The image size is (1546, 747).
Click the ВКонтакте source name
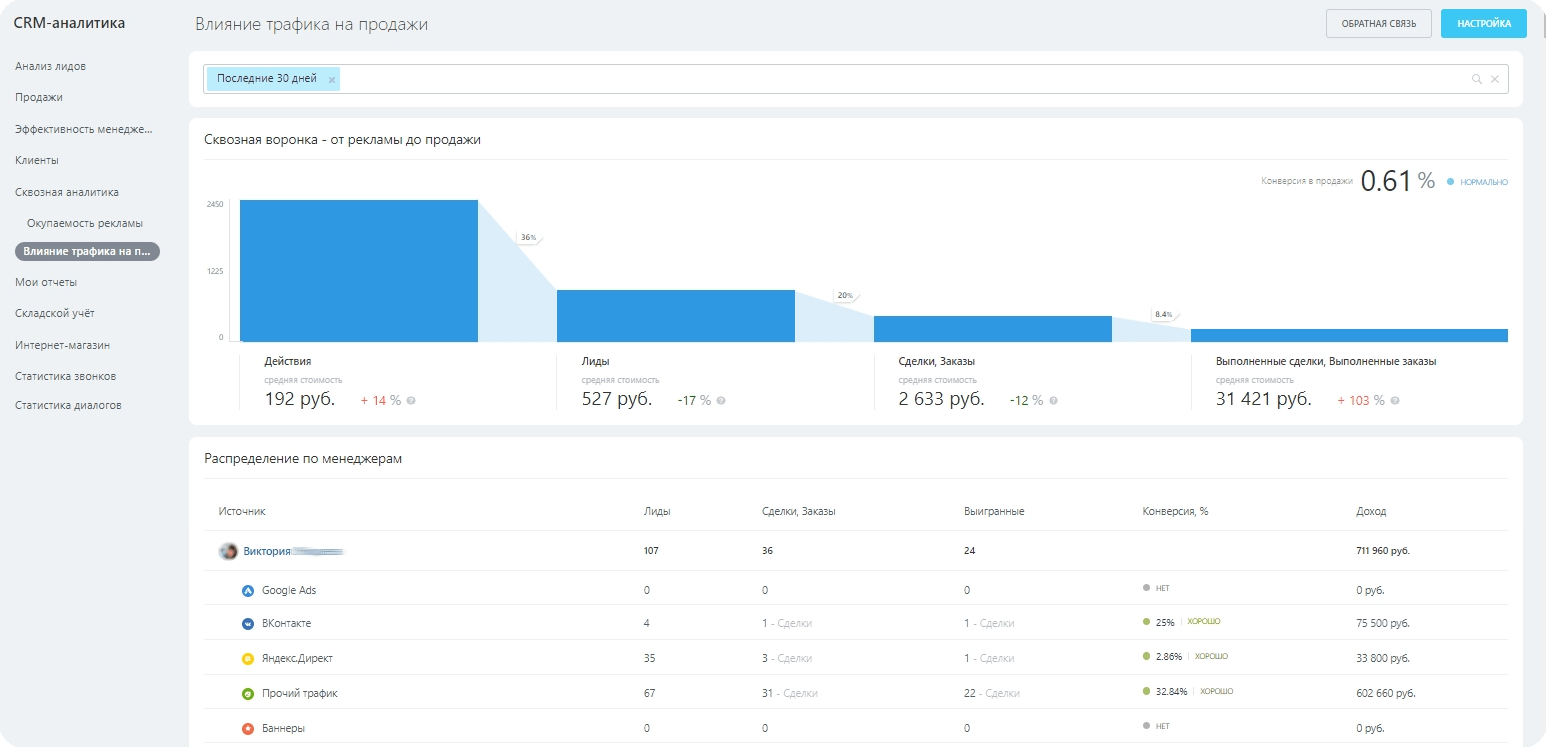[286, 624]
